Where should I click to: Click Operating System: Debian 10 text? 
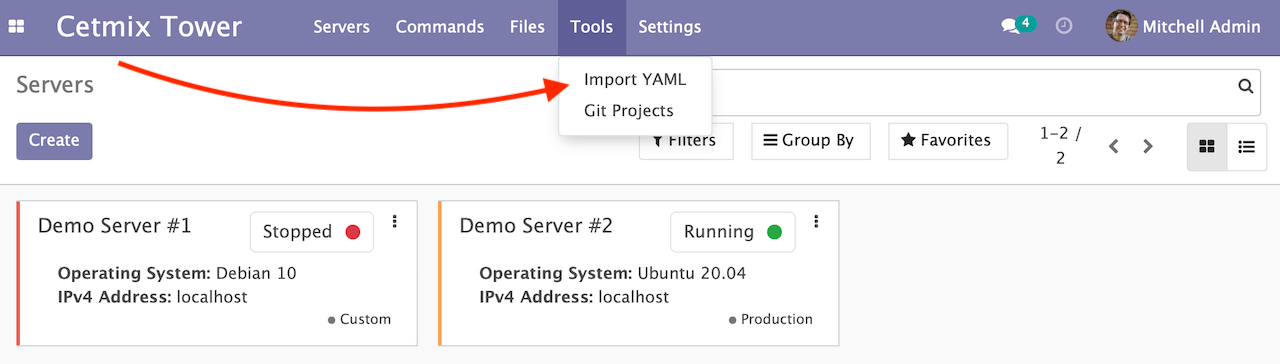[x=177, y=273]
